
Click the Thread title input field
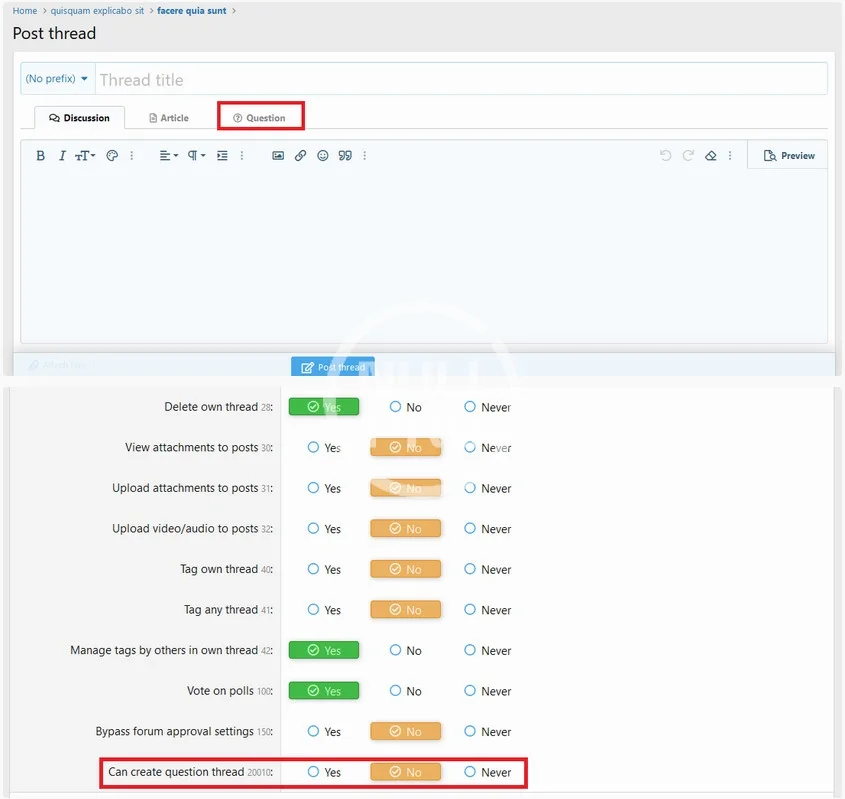coord(460,80)
